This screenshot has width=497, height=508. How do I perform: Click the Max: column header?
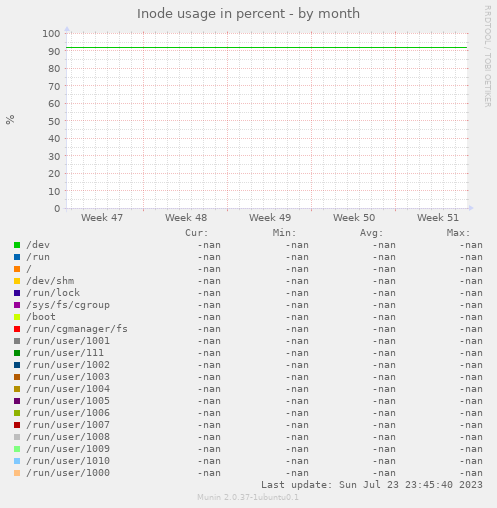(x=458, y=233)
